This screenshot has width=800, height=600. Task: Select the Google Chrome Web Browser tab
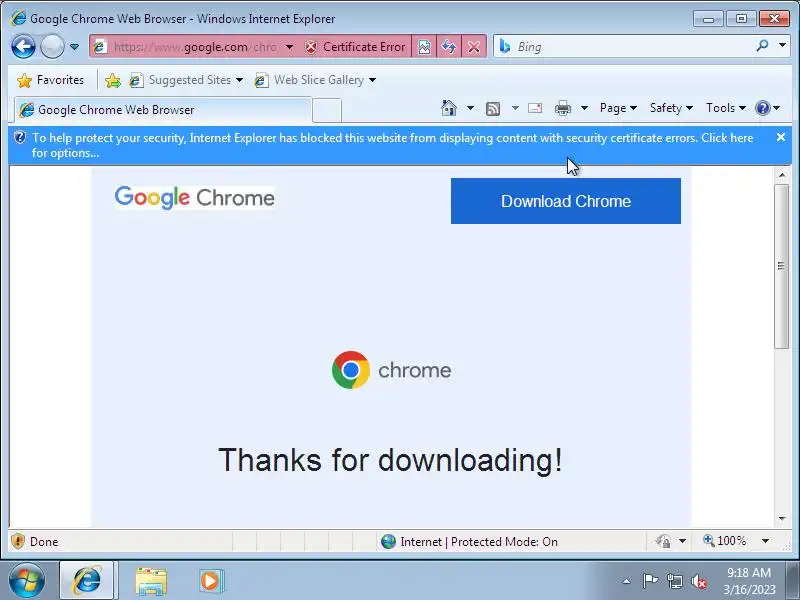[x=162, y=110]
